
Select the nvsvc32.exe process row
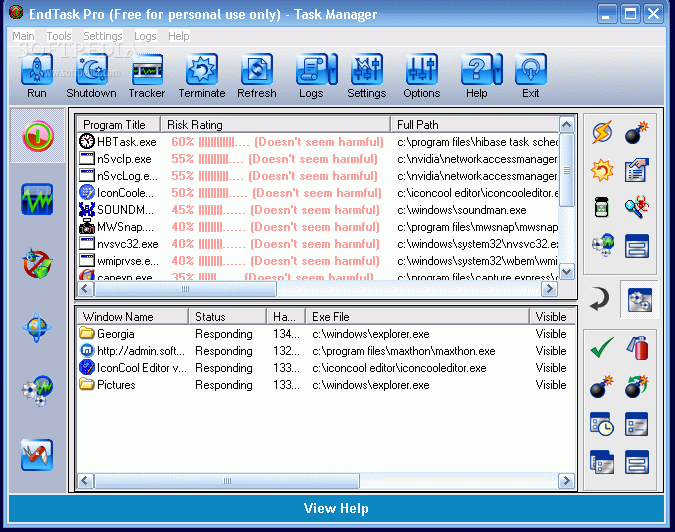coord(318,244)
